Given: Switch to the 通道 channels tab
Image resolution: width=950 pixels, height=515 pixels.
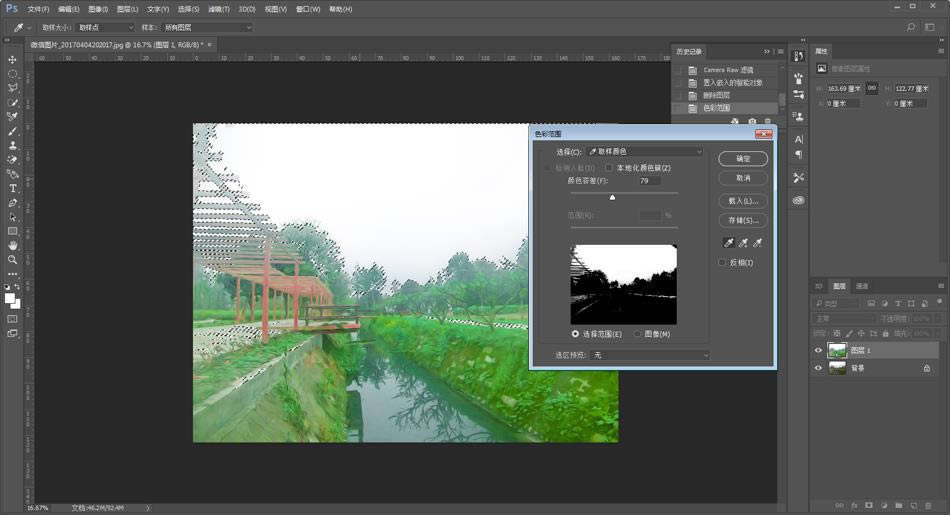Looking at the screenshot, I should 862,286.
